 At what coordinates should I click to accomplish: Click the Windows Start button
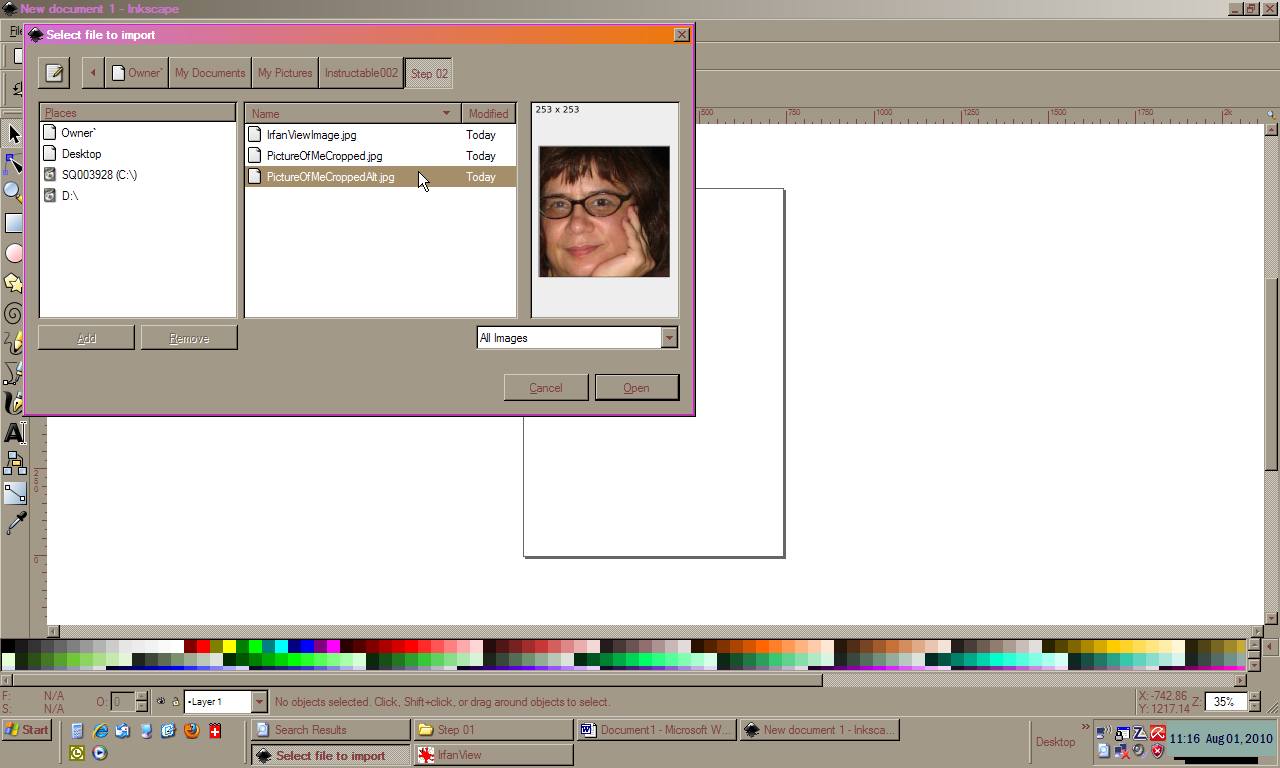click(26, 730)
